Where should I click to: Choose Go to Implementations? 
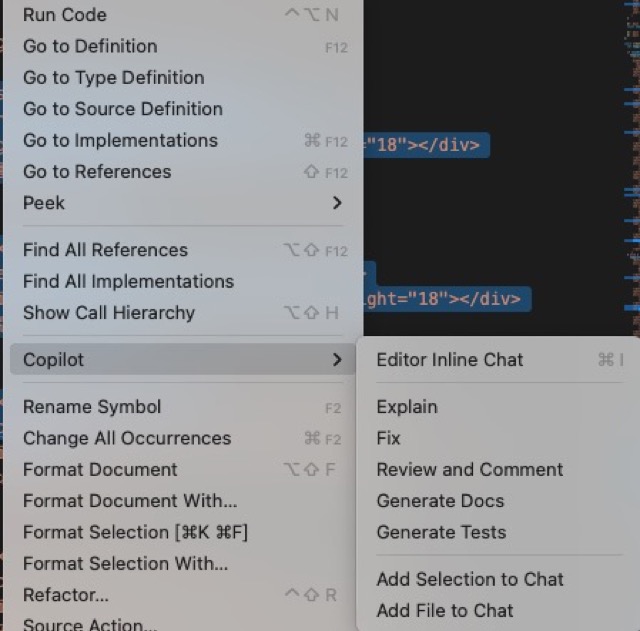click(182, 140)
